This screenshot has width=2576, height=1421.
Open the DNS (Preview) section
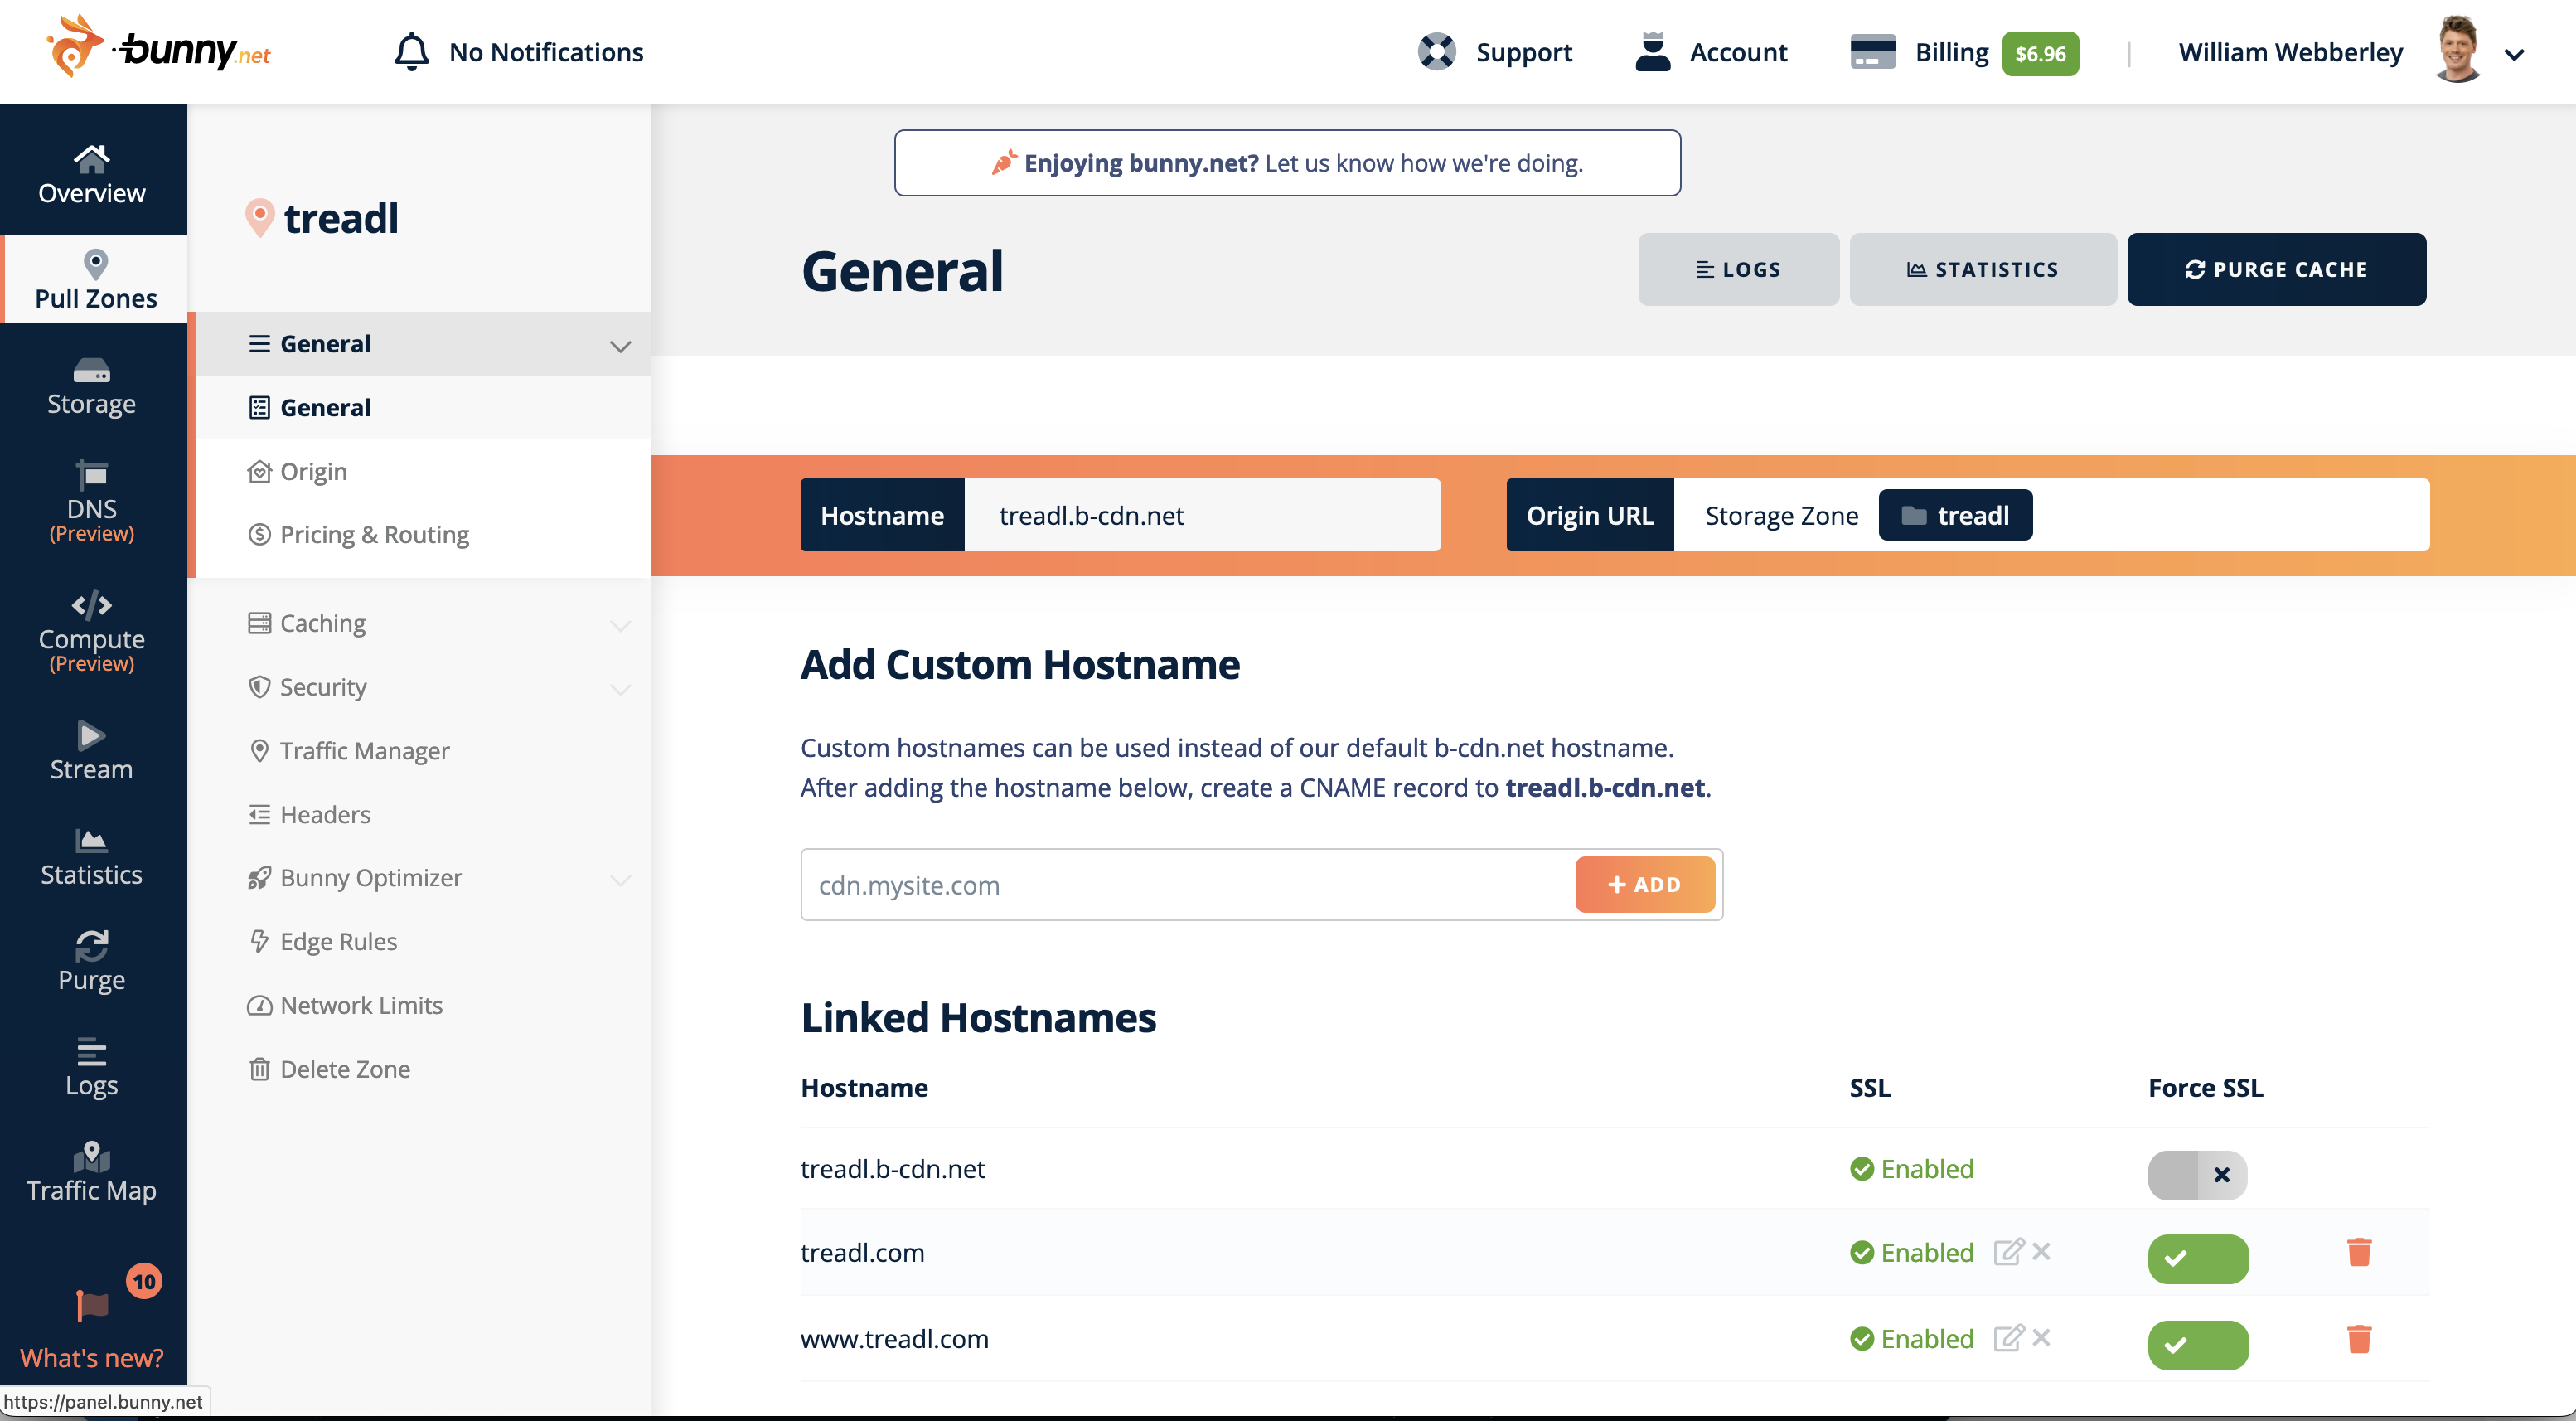(x=91, y=500)
